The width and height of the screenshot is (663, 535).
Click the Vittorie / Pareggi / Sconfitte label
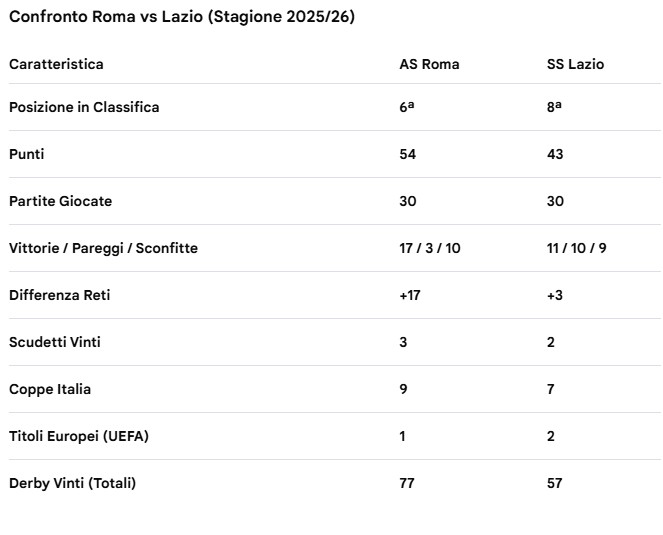pos(103,248)
